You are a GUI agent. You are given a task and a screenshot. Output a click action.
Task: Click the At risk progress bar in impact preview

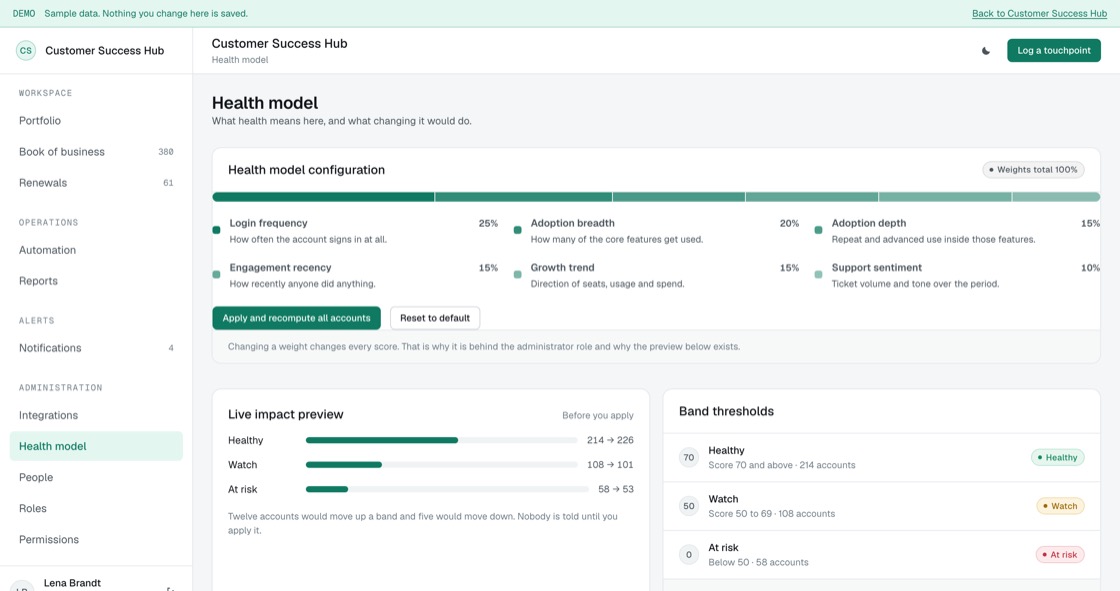[447, 490]
